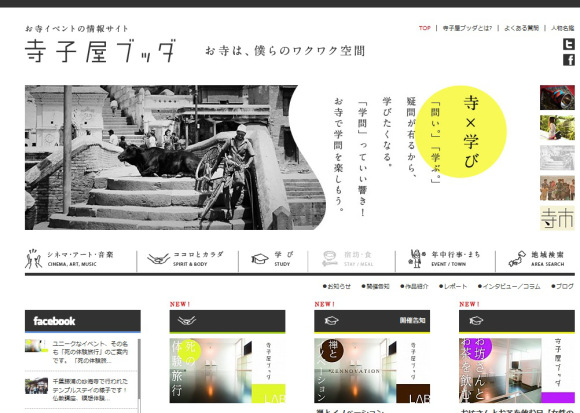The width and height of the screenshot is (580, 413).
Task: Click the お寺イベントの情報サイト subtitle
Action: coord(77,28)
